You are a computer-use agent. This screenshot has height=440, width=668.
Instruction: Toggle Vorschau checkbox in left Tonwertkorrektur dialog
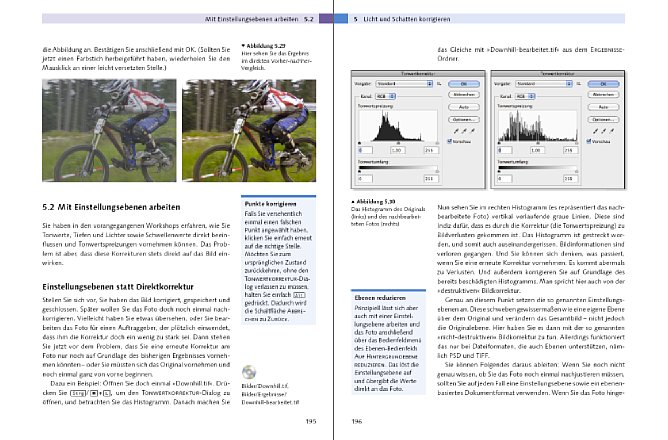(449, 141)
